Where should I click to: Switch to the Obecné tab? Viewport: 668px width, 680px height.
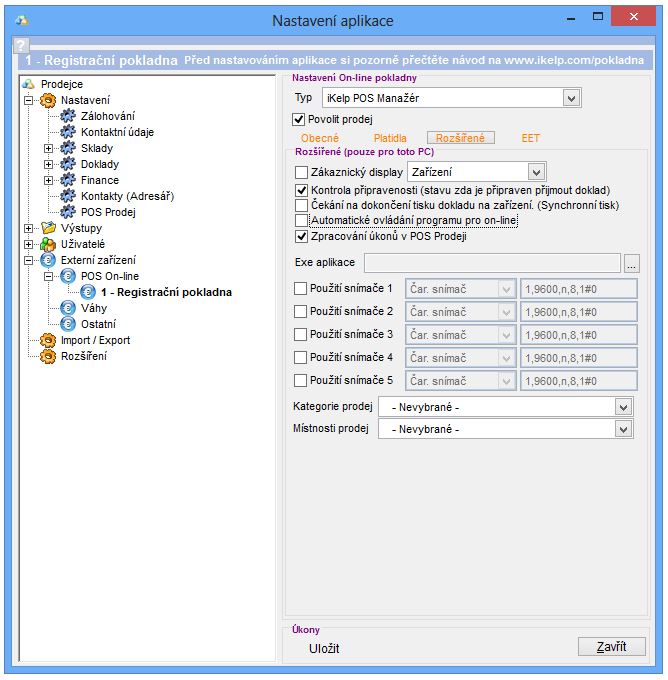tap(320, 138)
